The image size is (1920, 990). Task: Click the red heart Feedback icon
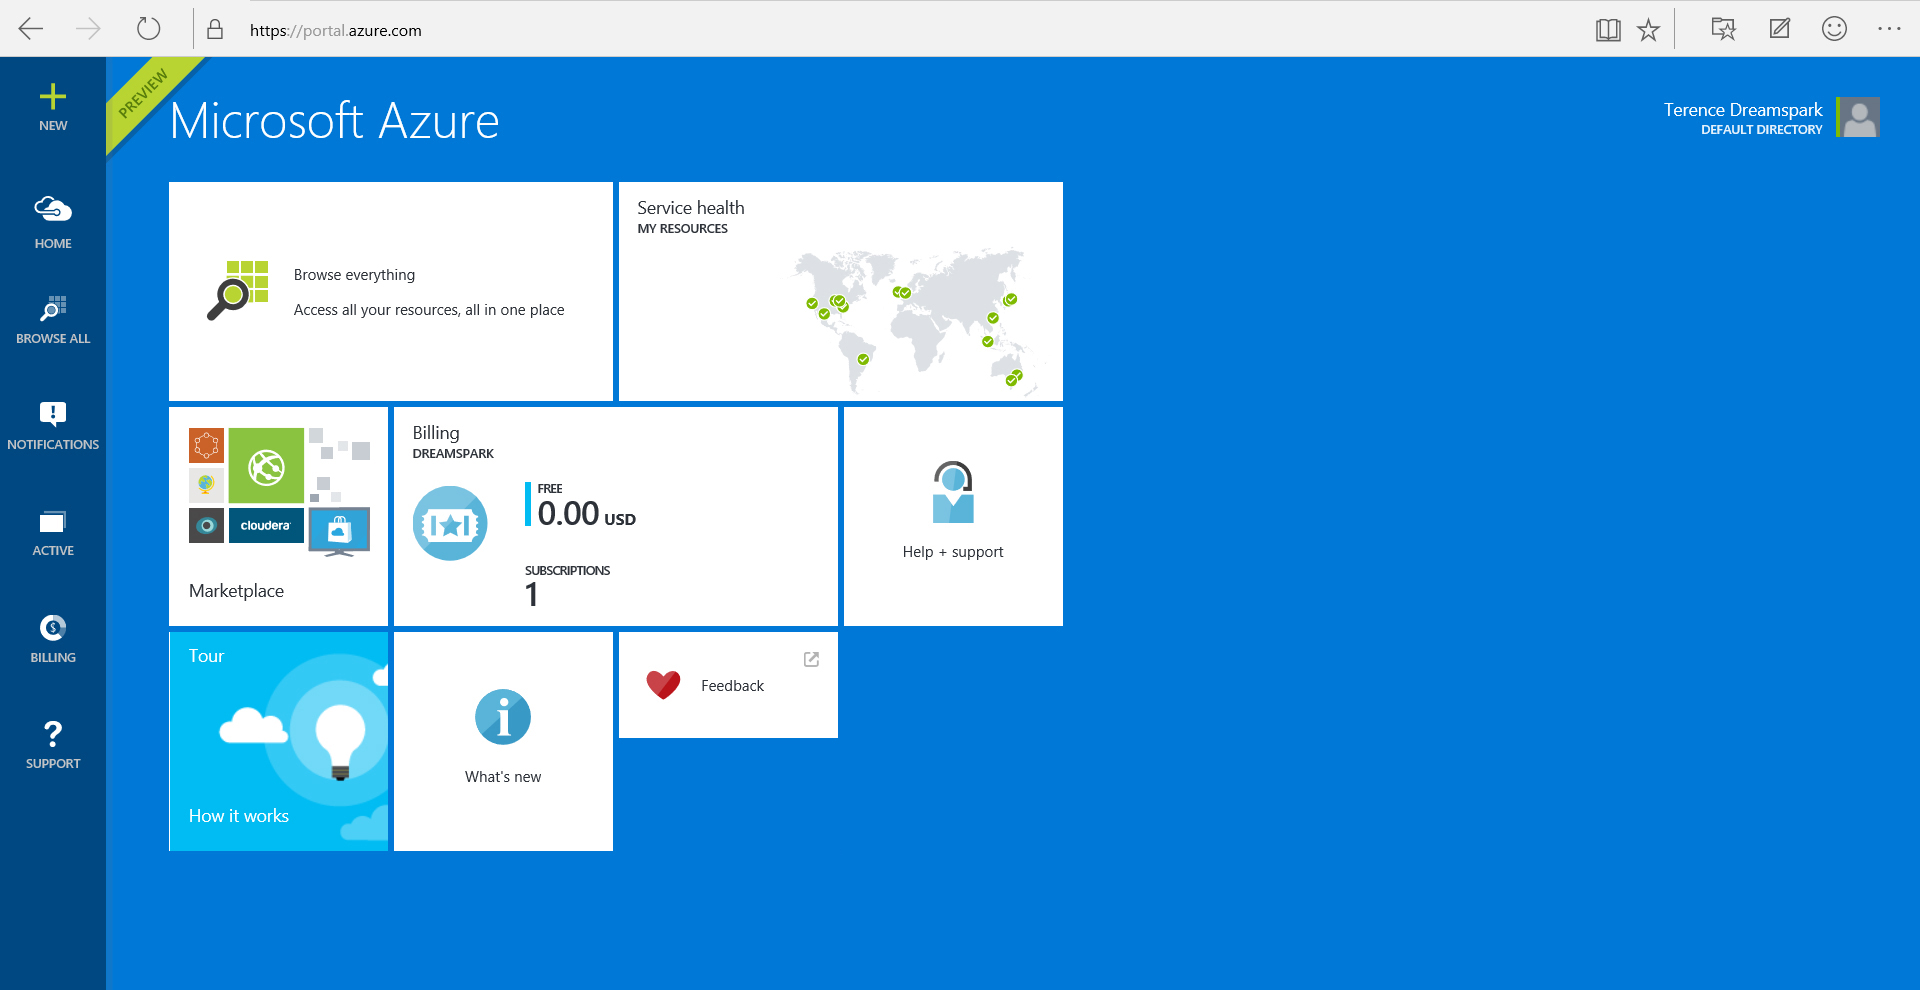click(x=663, y=685)
